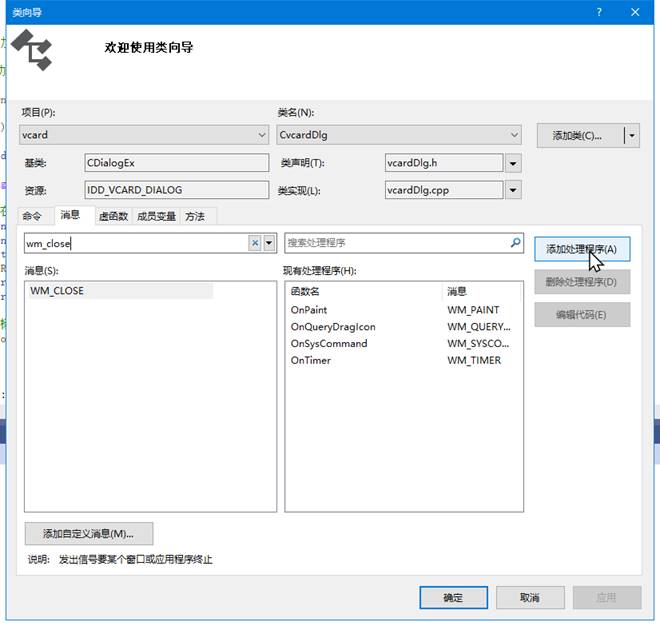Screen dimensions: 660x626
Task: Confirm with the 确定 button
Action: (x=453, y=597)
